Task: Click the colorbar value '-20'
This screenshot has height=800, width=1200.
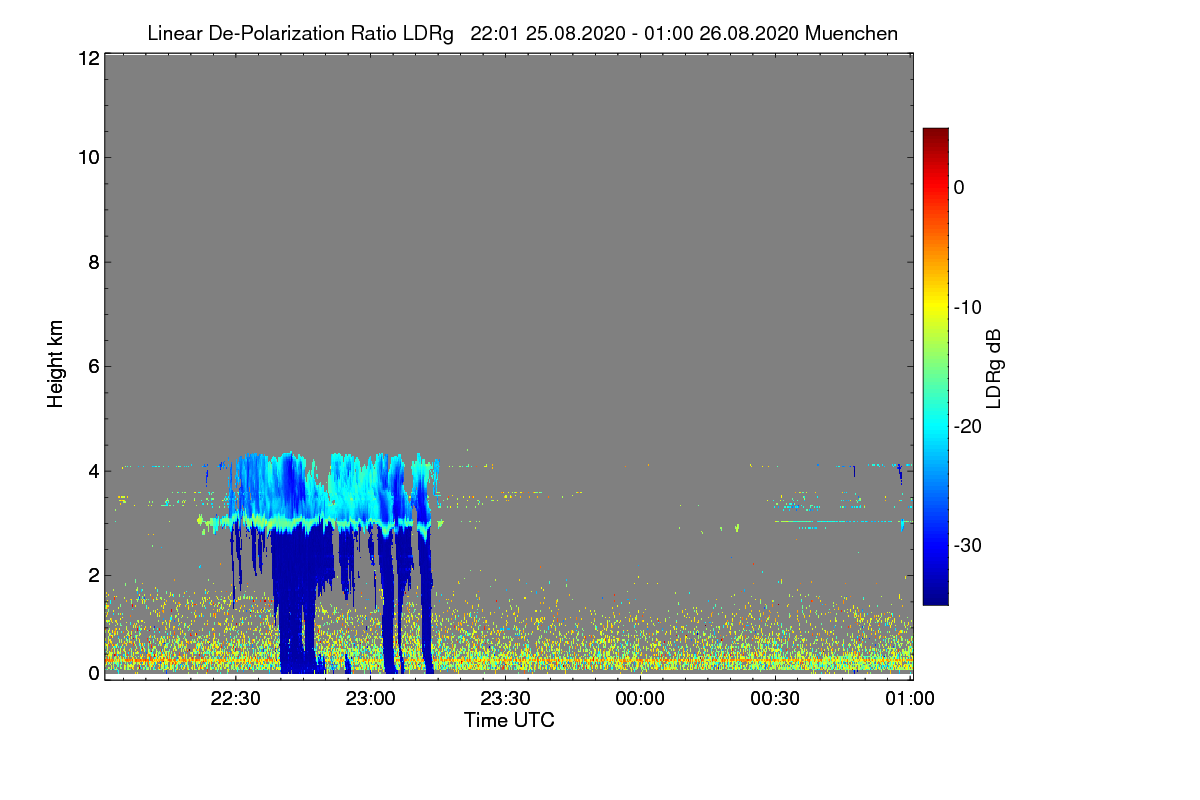Action: [968, 427]
